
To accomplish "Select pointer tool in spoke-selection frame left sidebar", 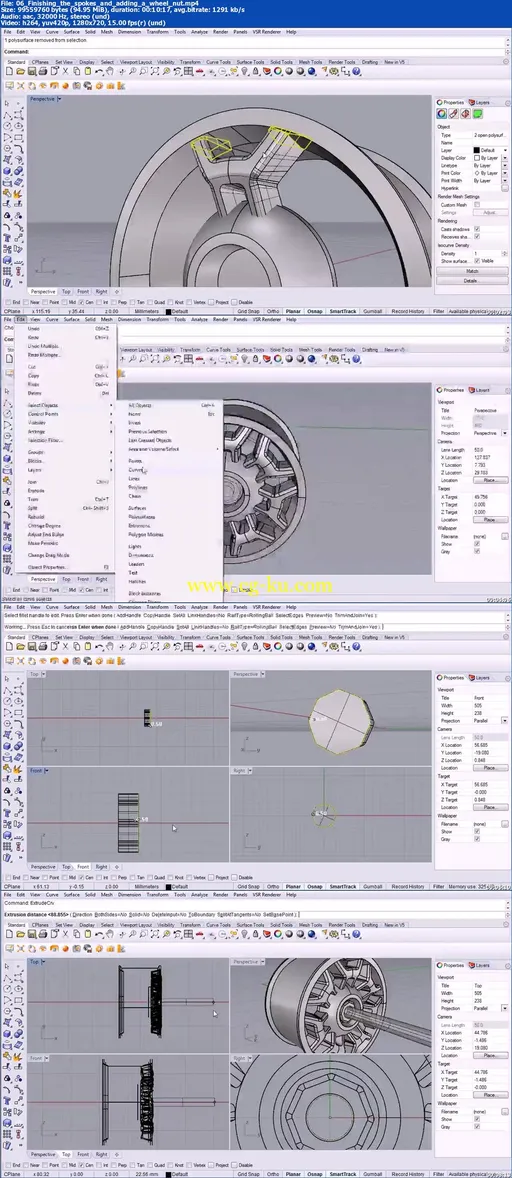I will 7,103.
